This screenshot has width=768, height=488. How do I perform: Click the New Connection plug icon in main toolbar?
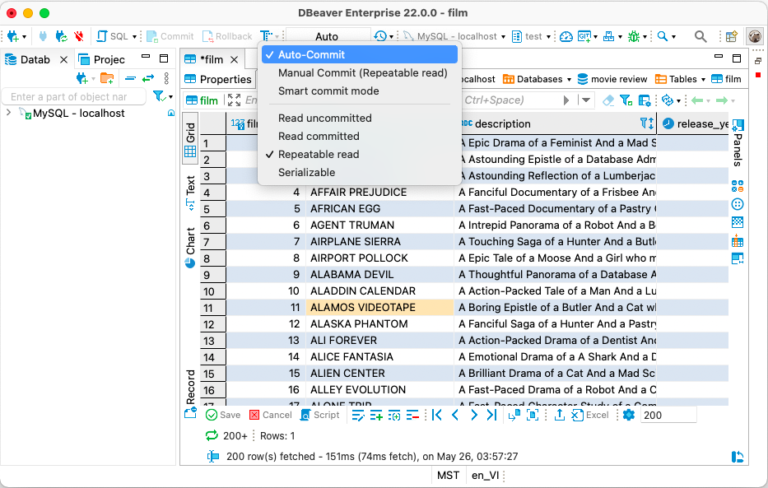[13, 36]
